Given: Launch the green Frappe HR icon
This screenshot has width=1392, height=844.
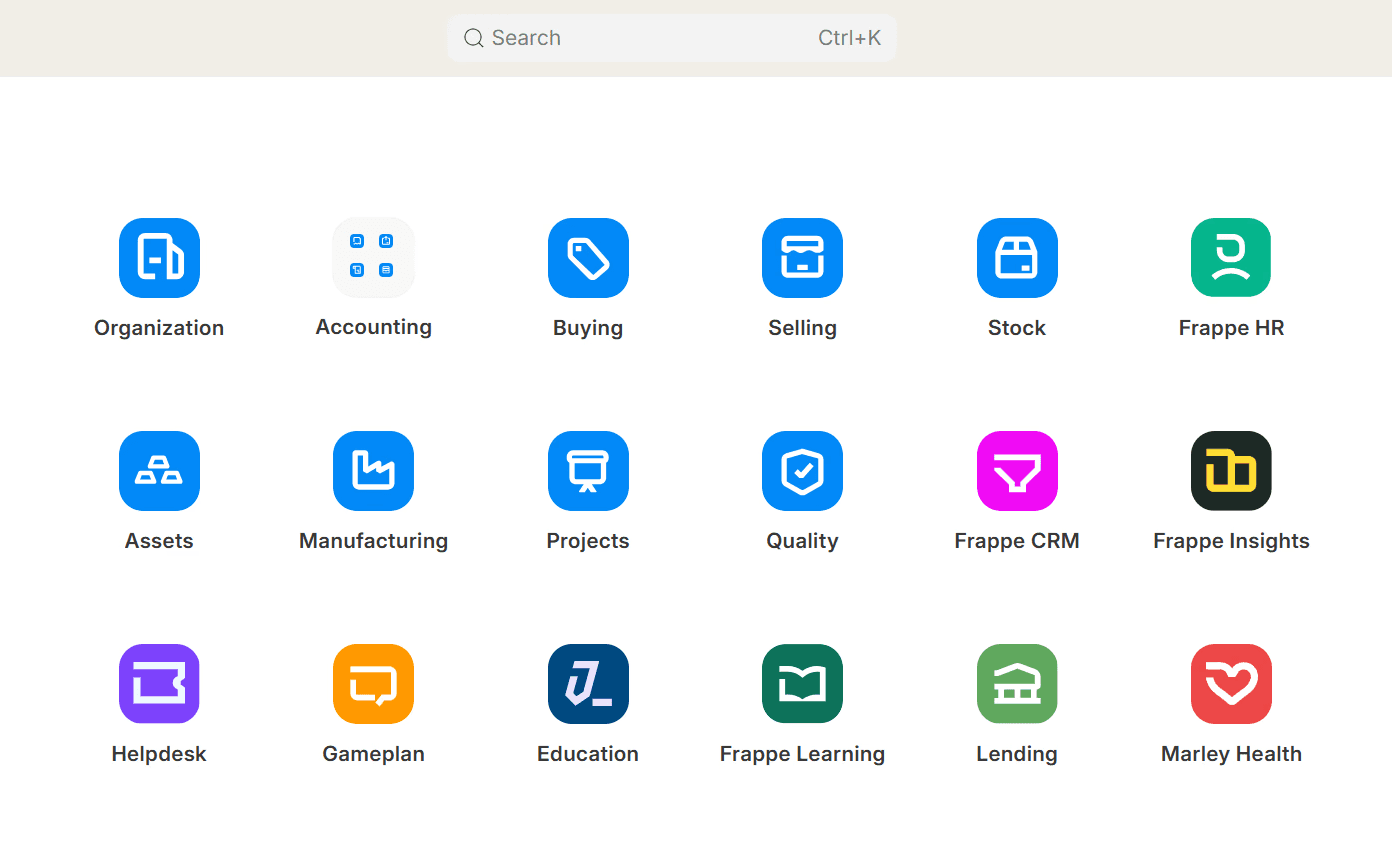Looking at the screenshot, I should point(1231,258).
